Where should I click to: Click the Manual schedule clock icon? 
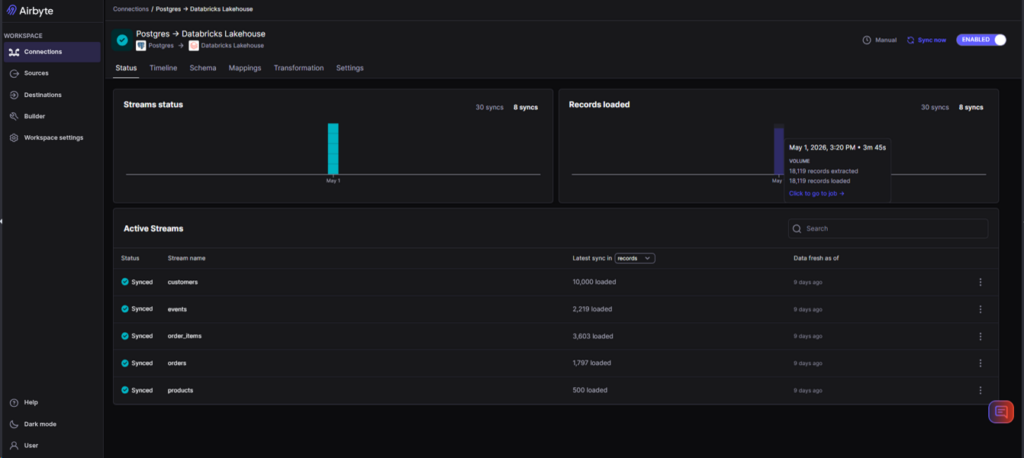[867, 40]
